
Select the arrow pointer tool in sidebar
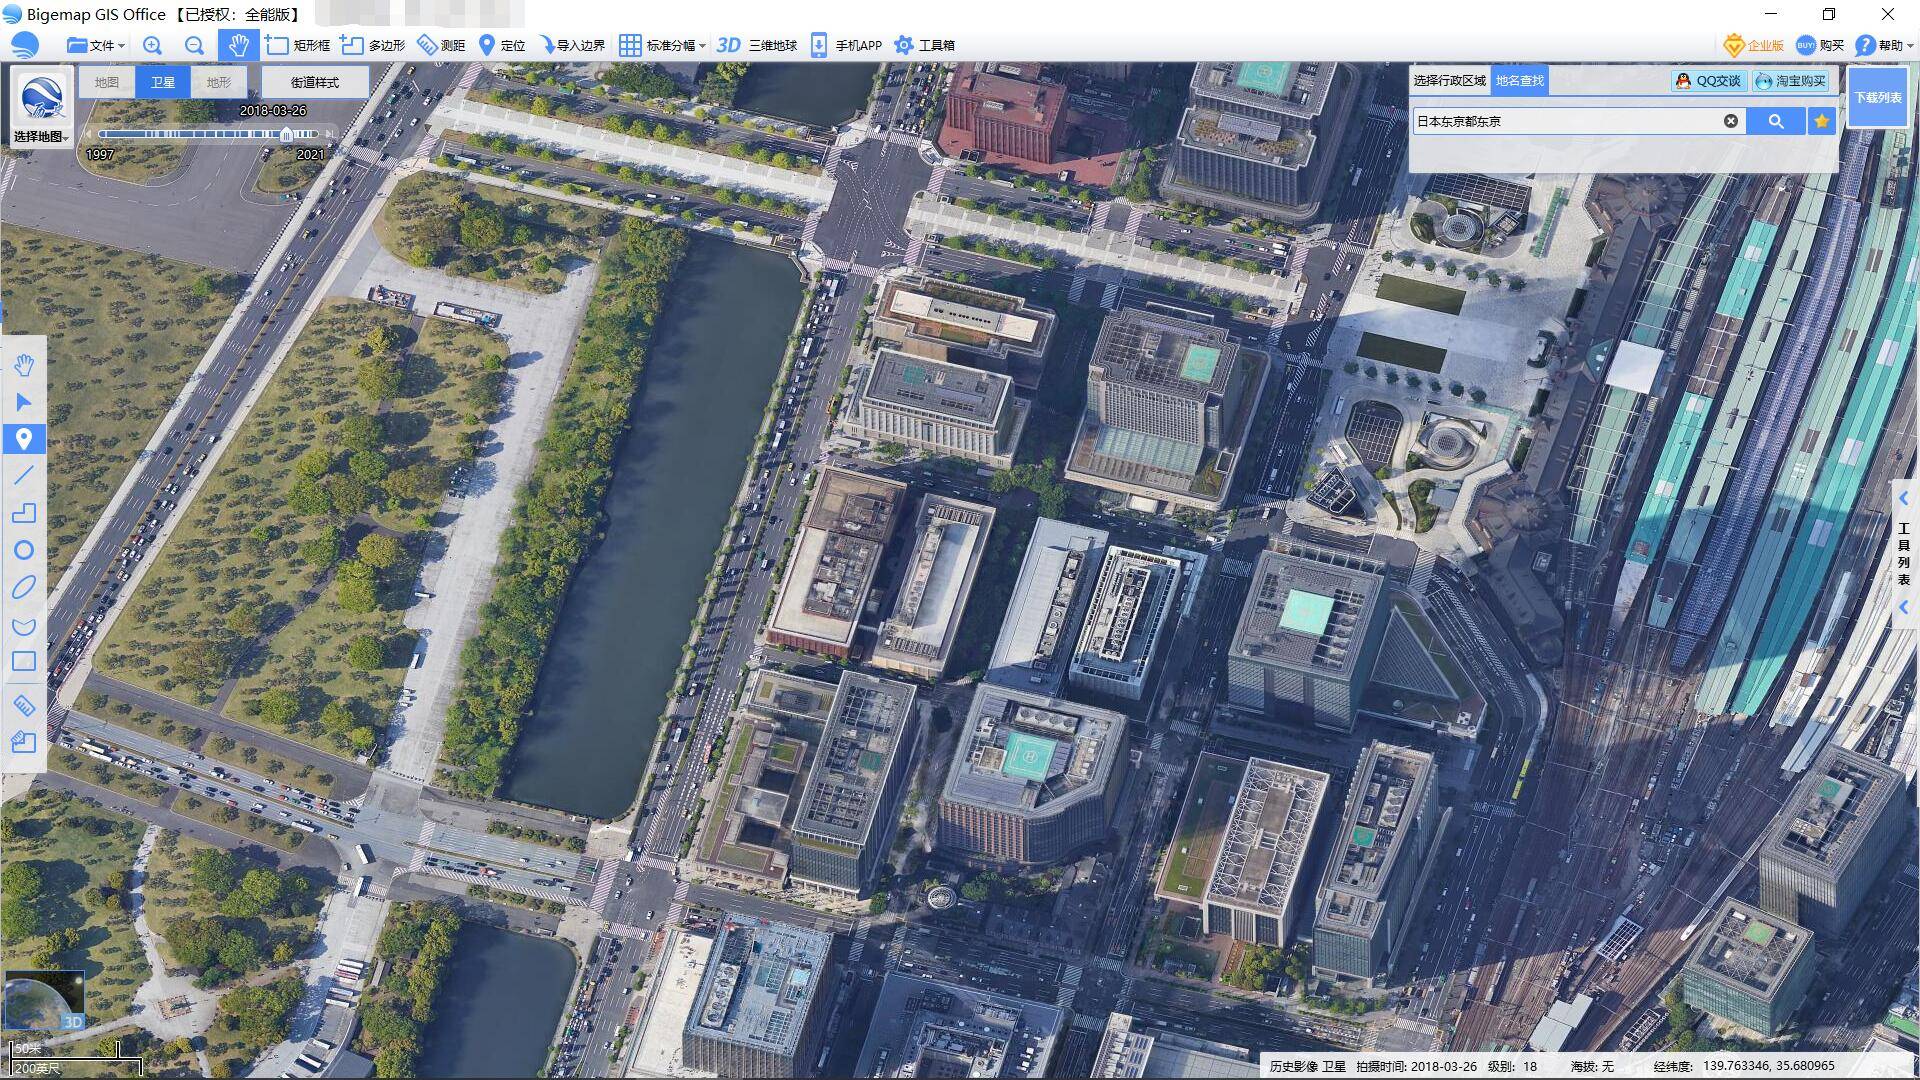click(24, 402)
